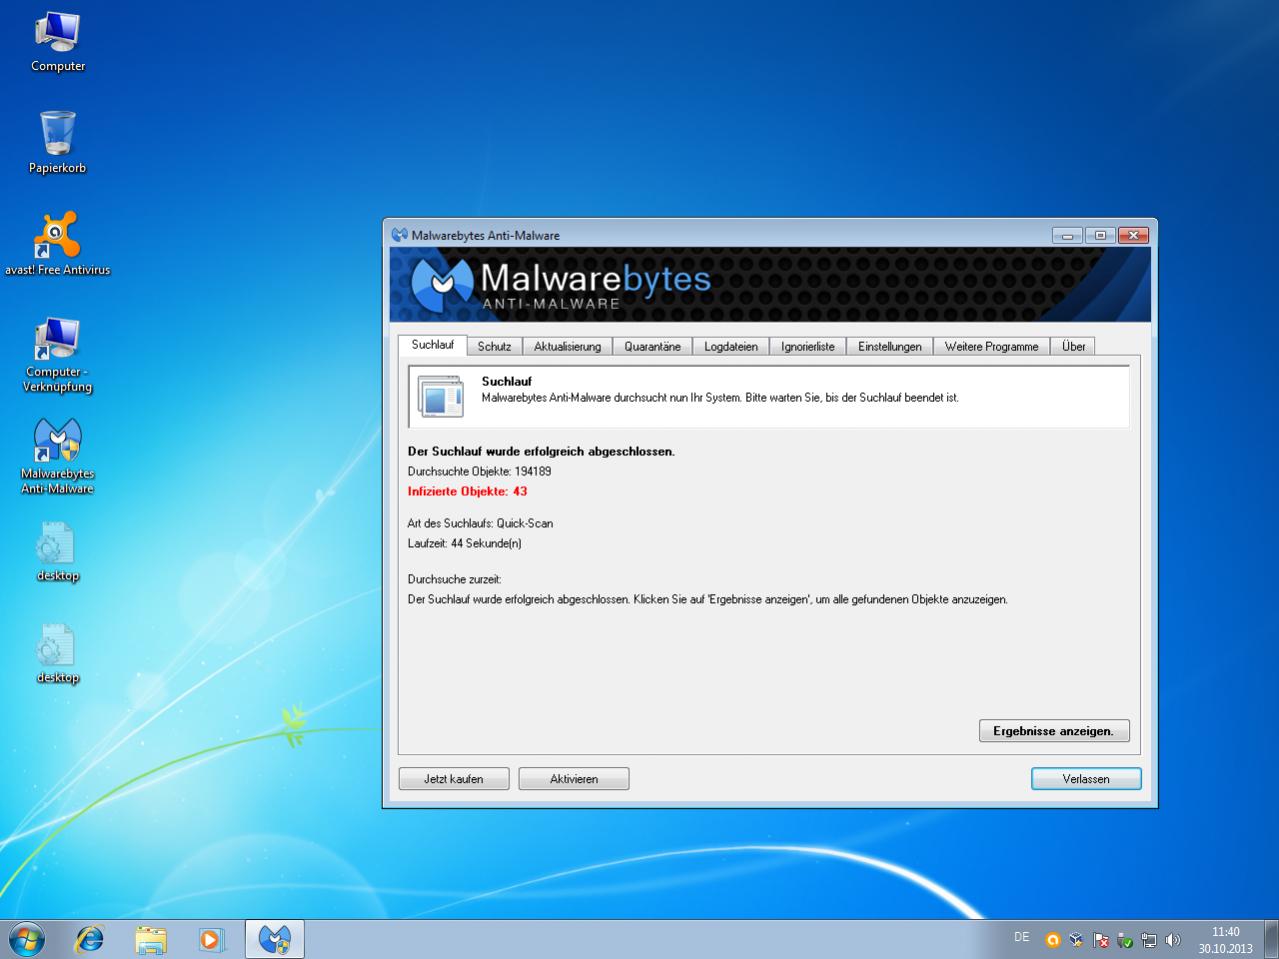Minimize the Malwarebytes window
The image size is (1279, 959).
click(x=1067, y=235)
